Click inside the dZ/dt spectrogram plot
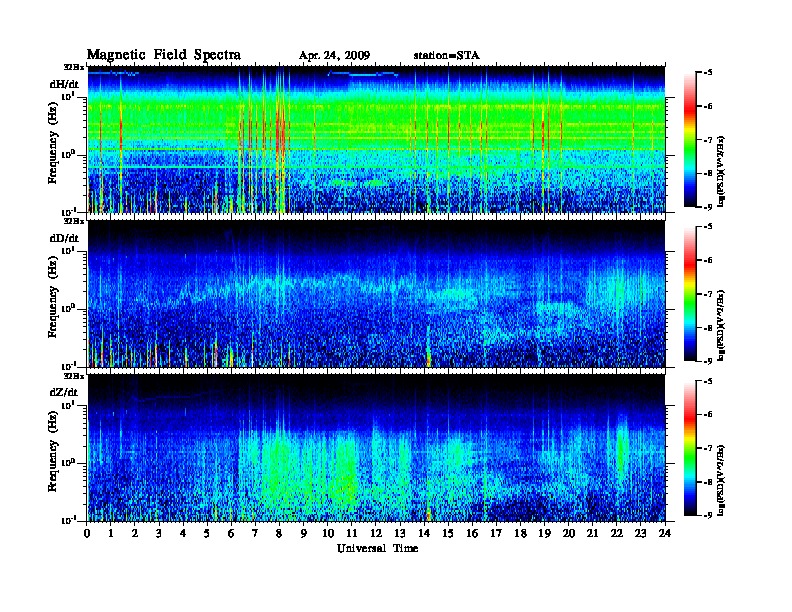The width and height of the screenshot is (792, 612). point(376,448)
